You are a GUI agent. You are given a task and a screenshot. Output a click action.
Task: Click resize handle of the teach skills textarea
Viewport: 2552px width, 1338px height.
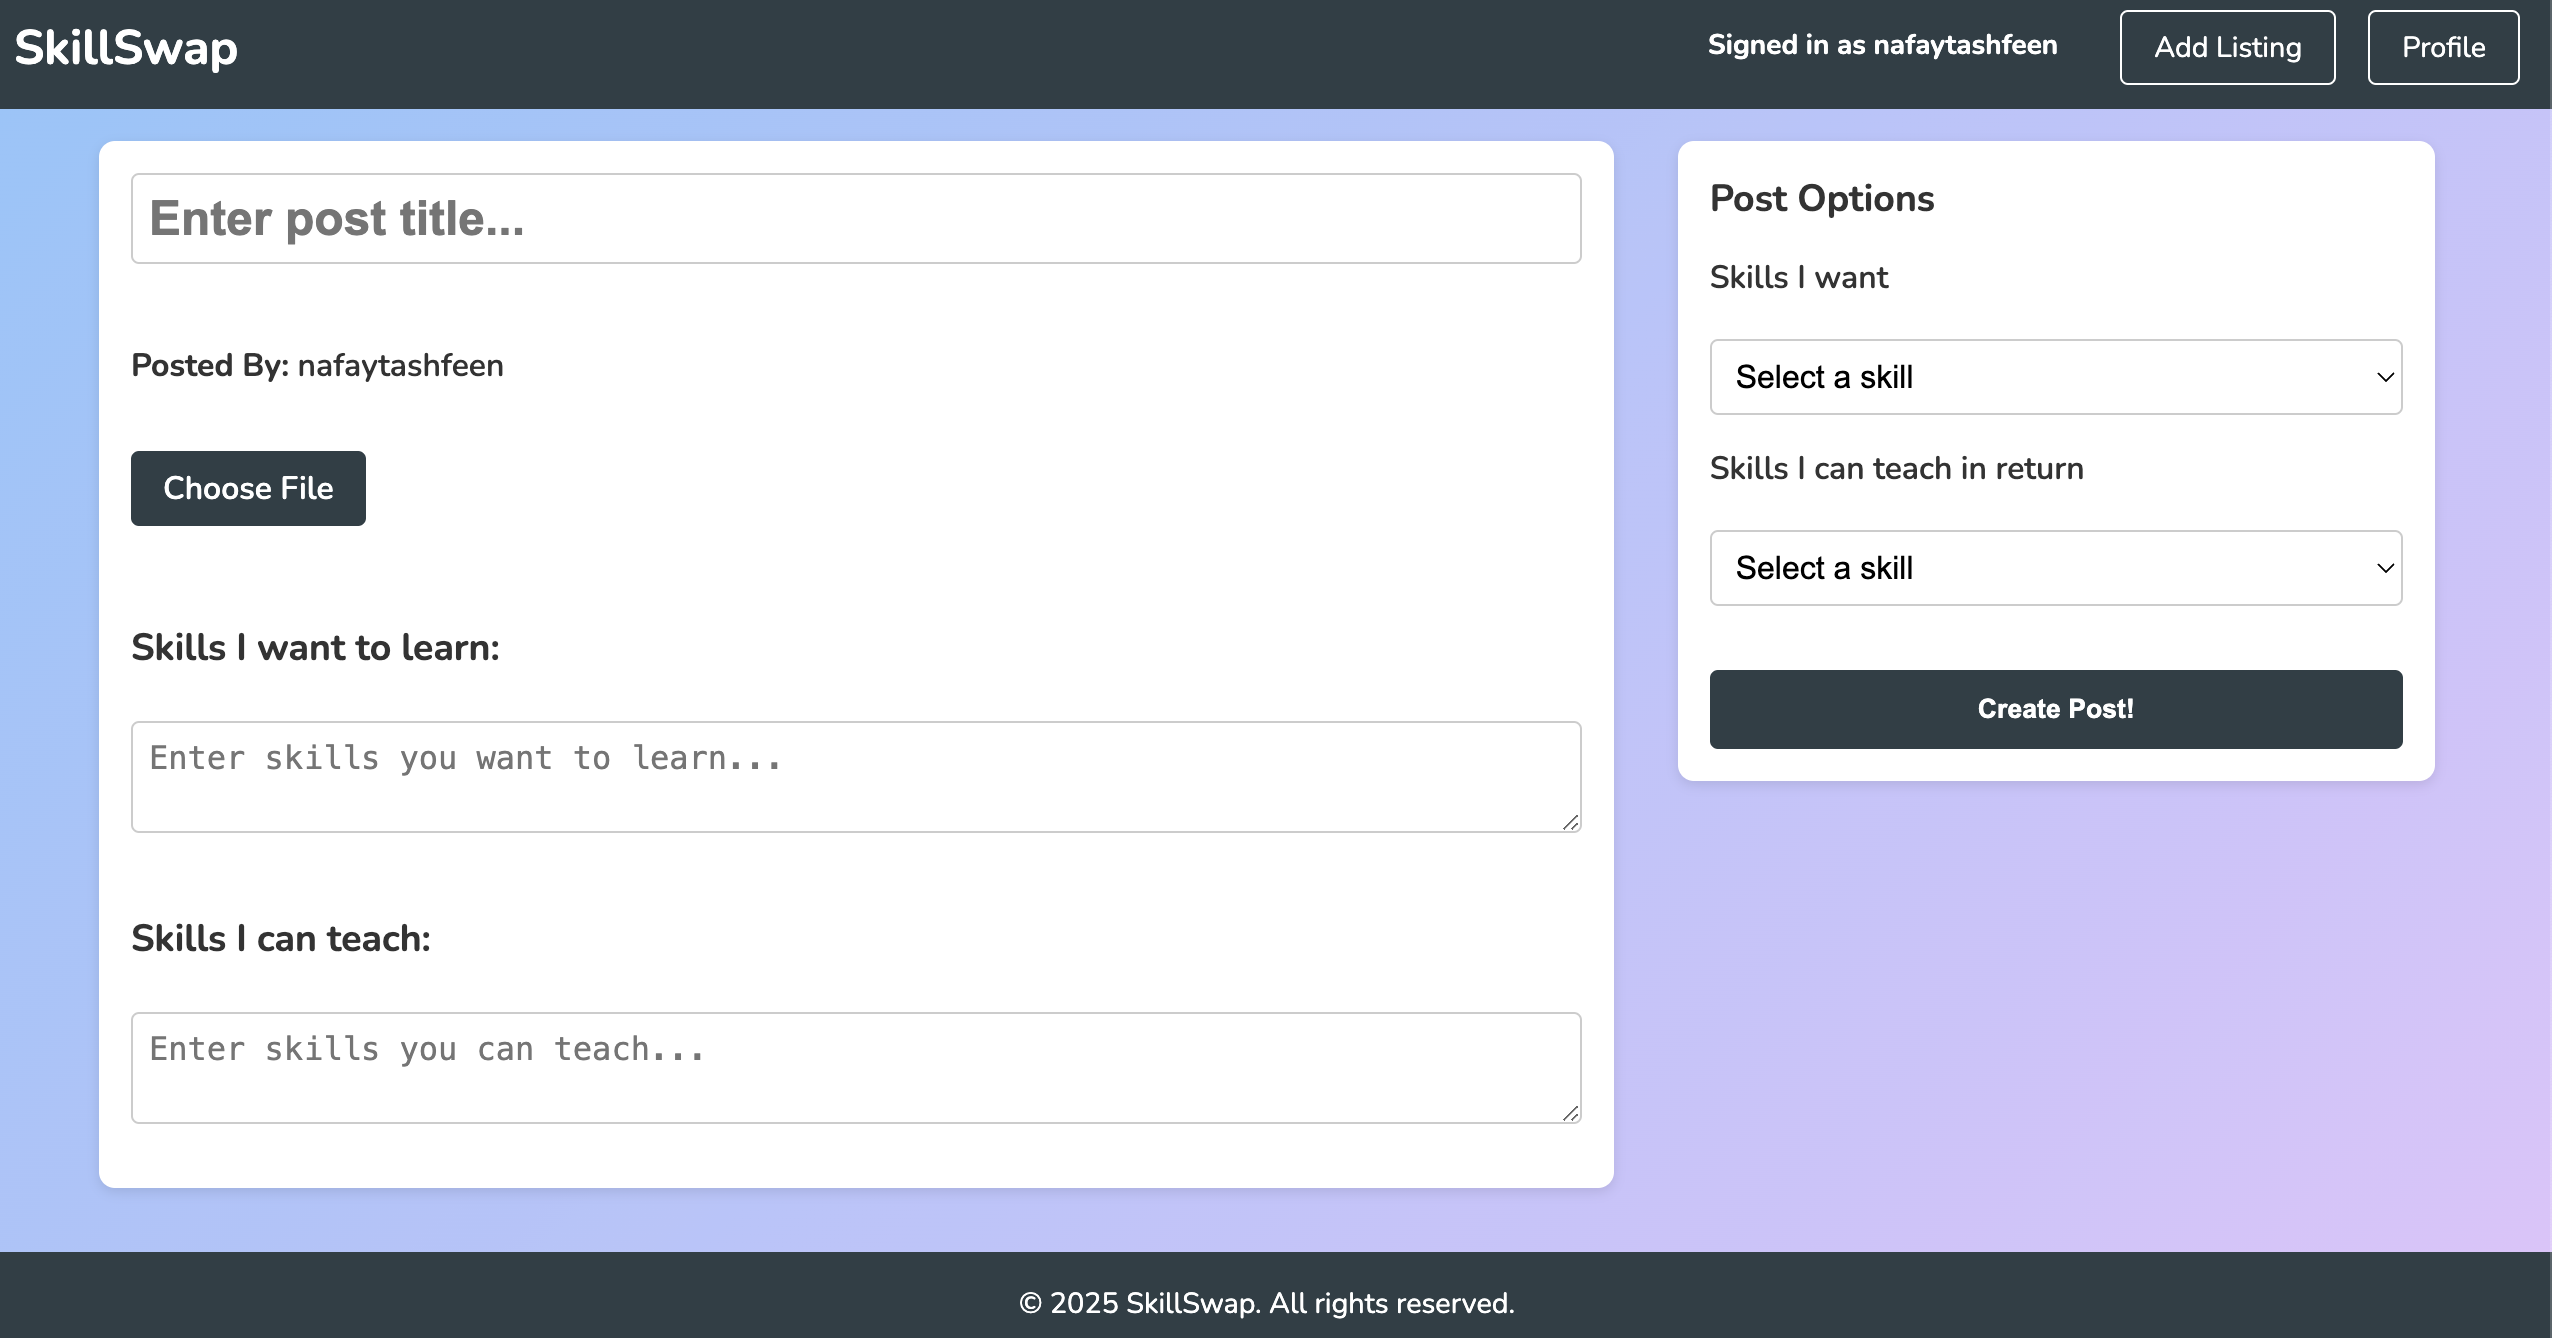point(1570,1113)
